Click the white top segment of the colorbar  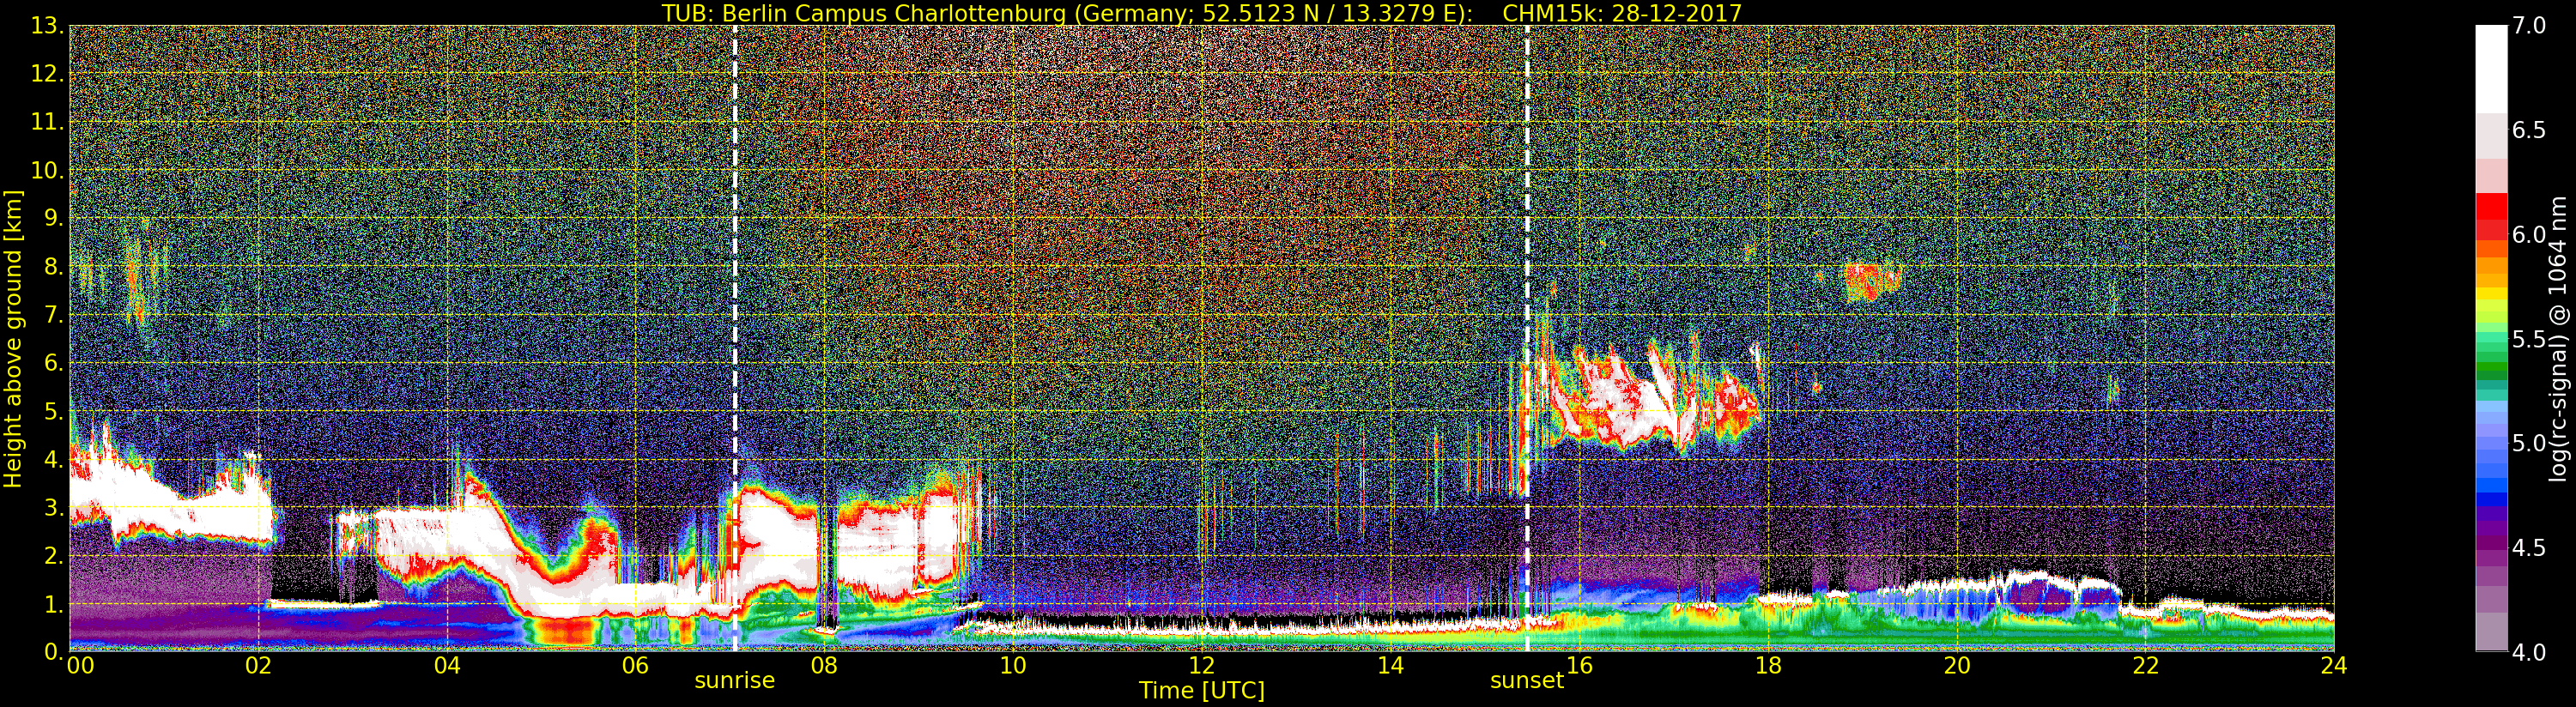point(2491,68)
